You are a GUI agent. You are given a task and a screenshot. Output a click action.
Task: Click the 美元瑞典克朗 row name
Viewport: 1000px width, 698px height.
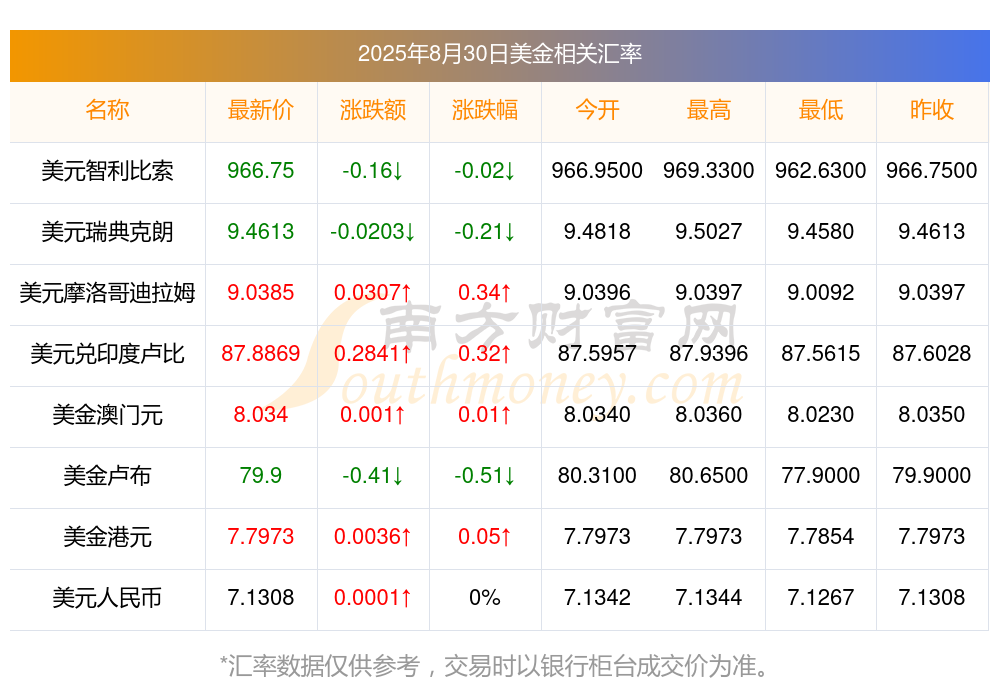[x=107, y=232]
